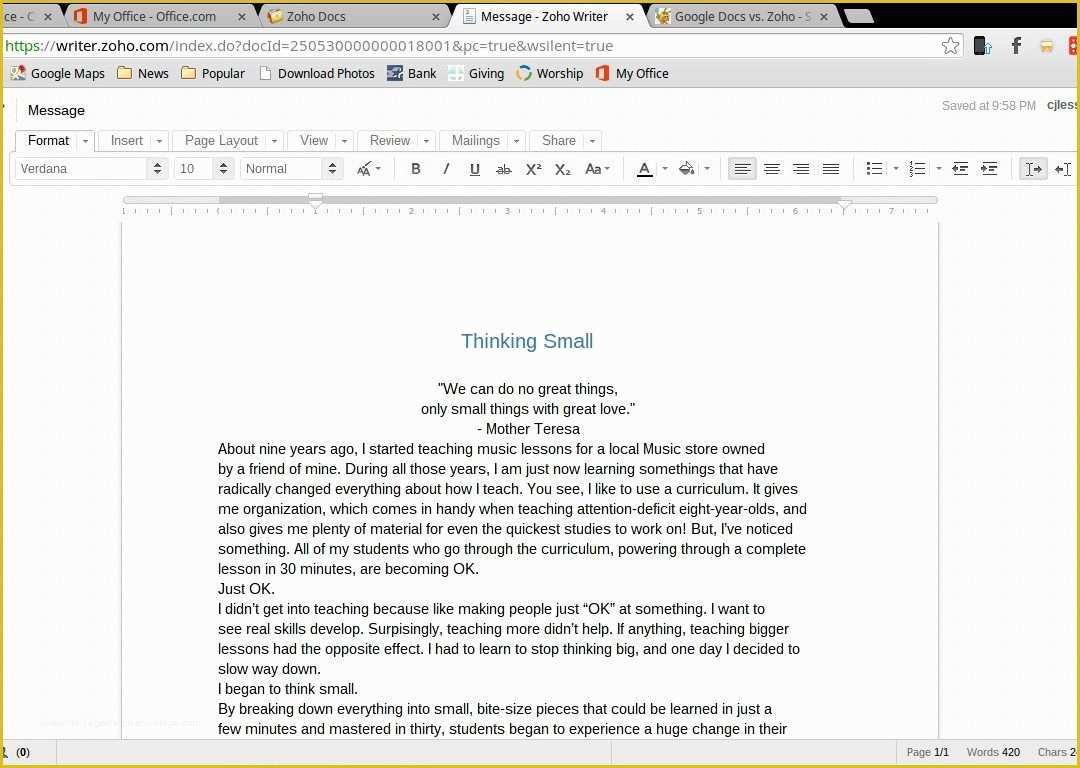The width and height of the screenshot is (1080, 768).
Task: Open the Normal paragraph style dropdown
Action: tap(291, 169)
